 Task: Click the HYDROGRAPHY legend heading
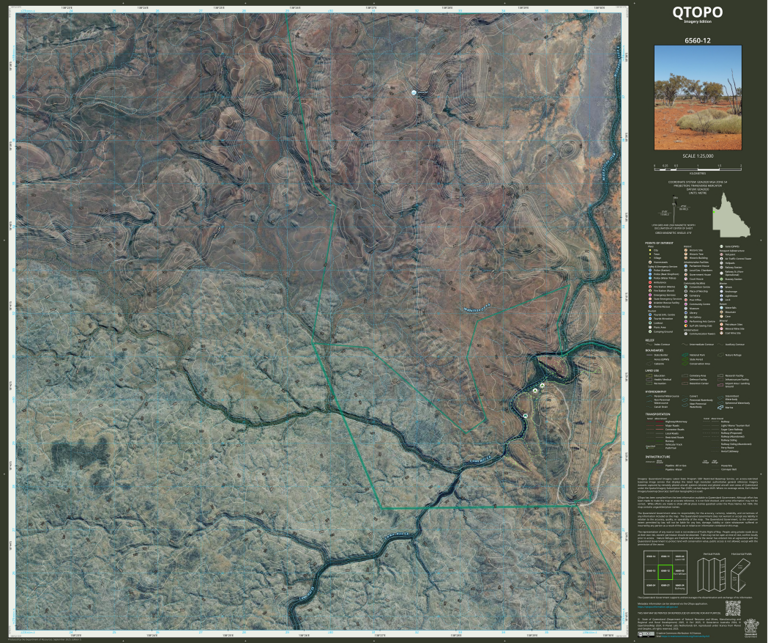click(656, 392)
